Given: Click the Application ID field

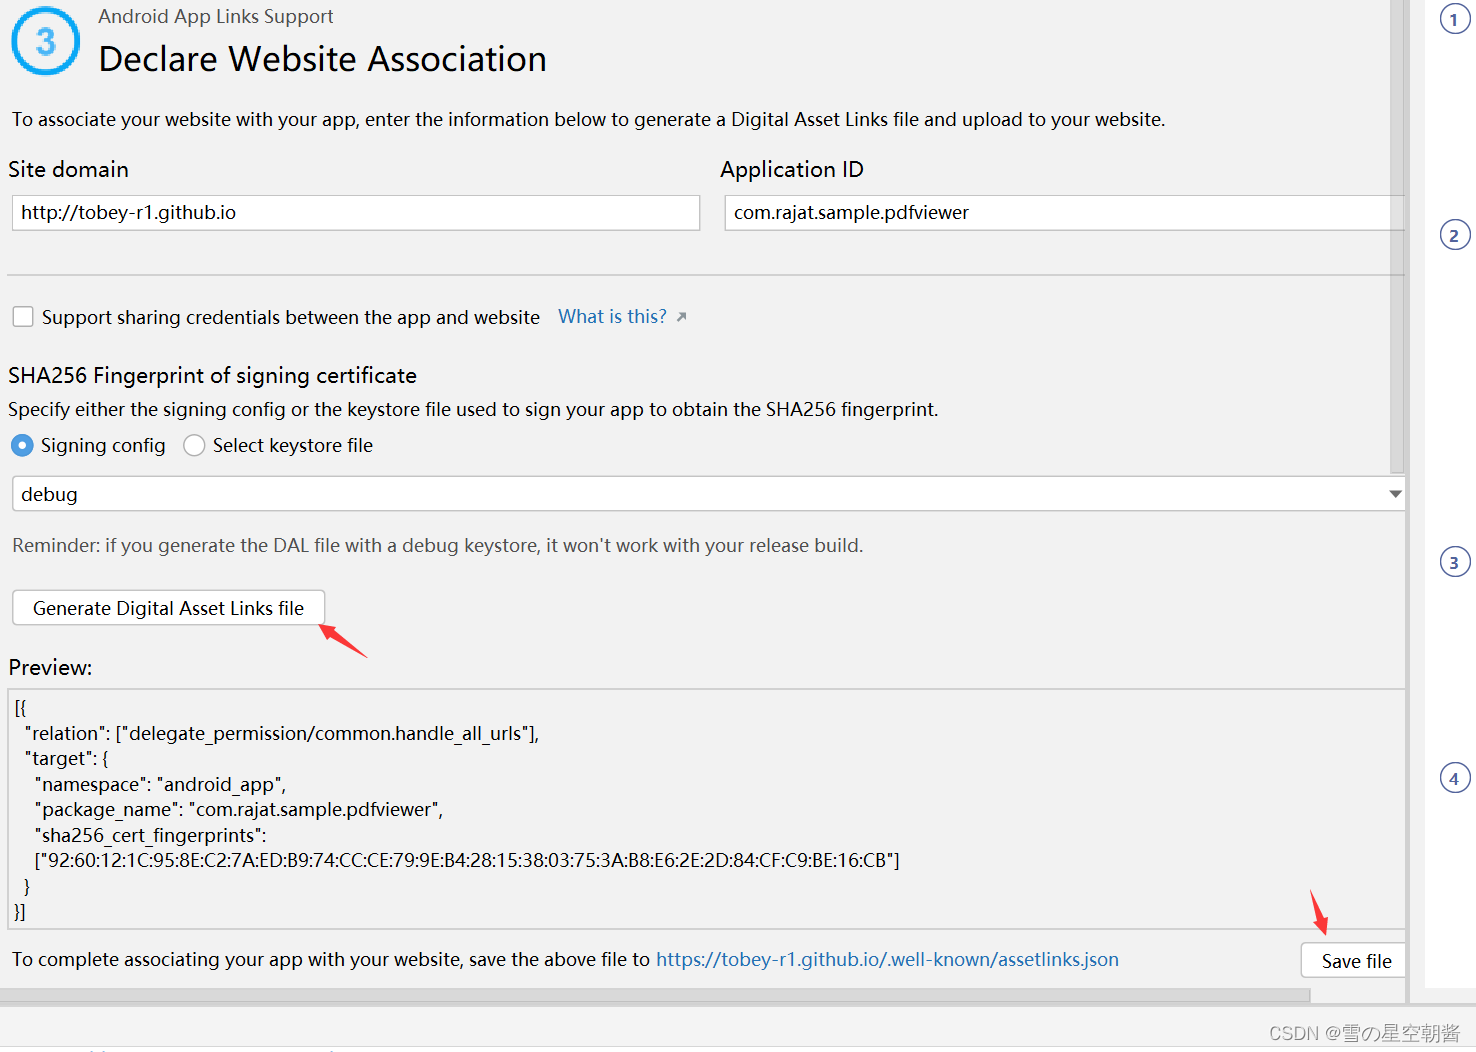Looking at the screenshot, I should point(1064,213).
